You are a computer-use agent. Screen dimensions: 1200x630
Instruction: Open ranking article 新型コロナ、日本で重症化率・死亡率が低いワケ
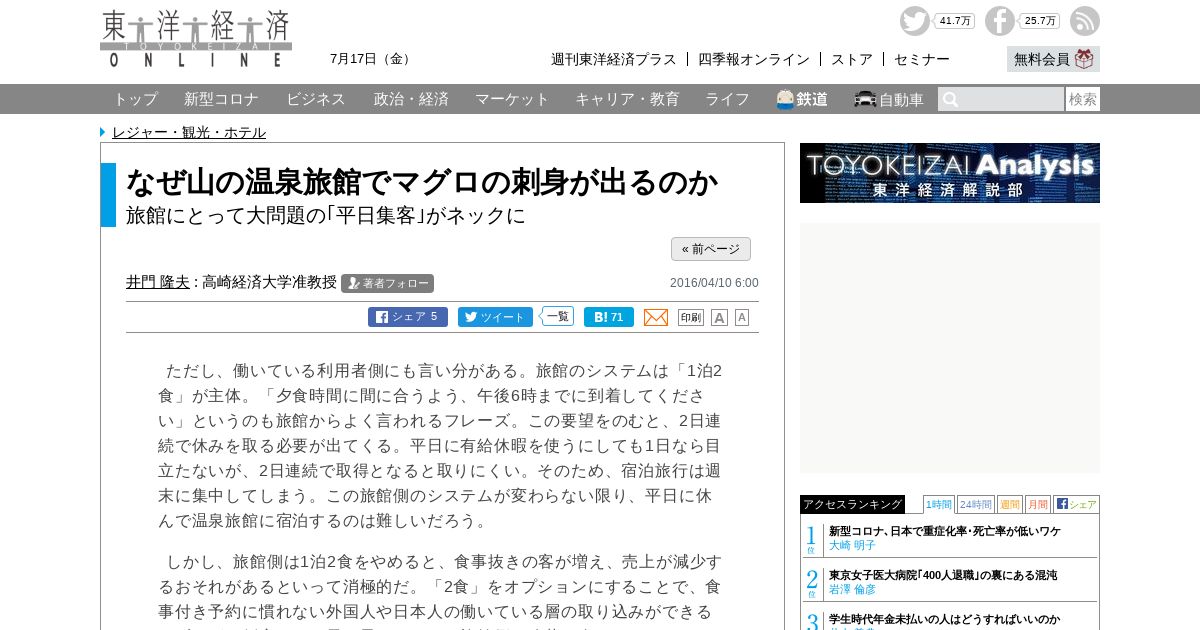click(945, 531)
